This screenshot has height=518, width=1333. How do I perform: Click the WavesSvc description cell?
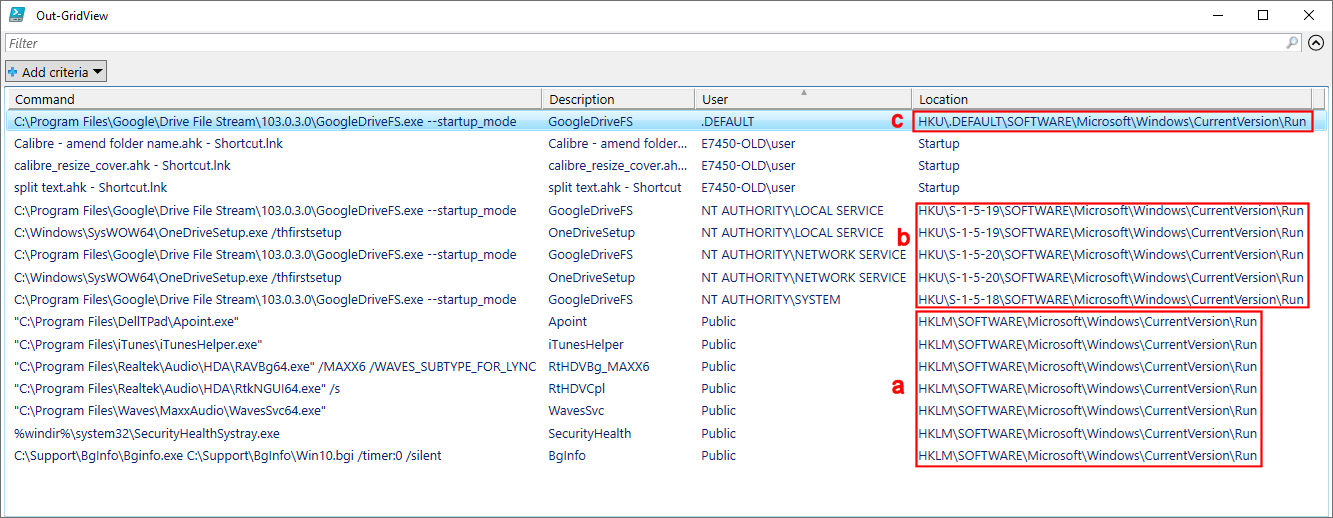point(576,411)
